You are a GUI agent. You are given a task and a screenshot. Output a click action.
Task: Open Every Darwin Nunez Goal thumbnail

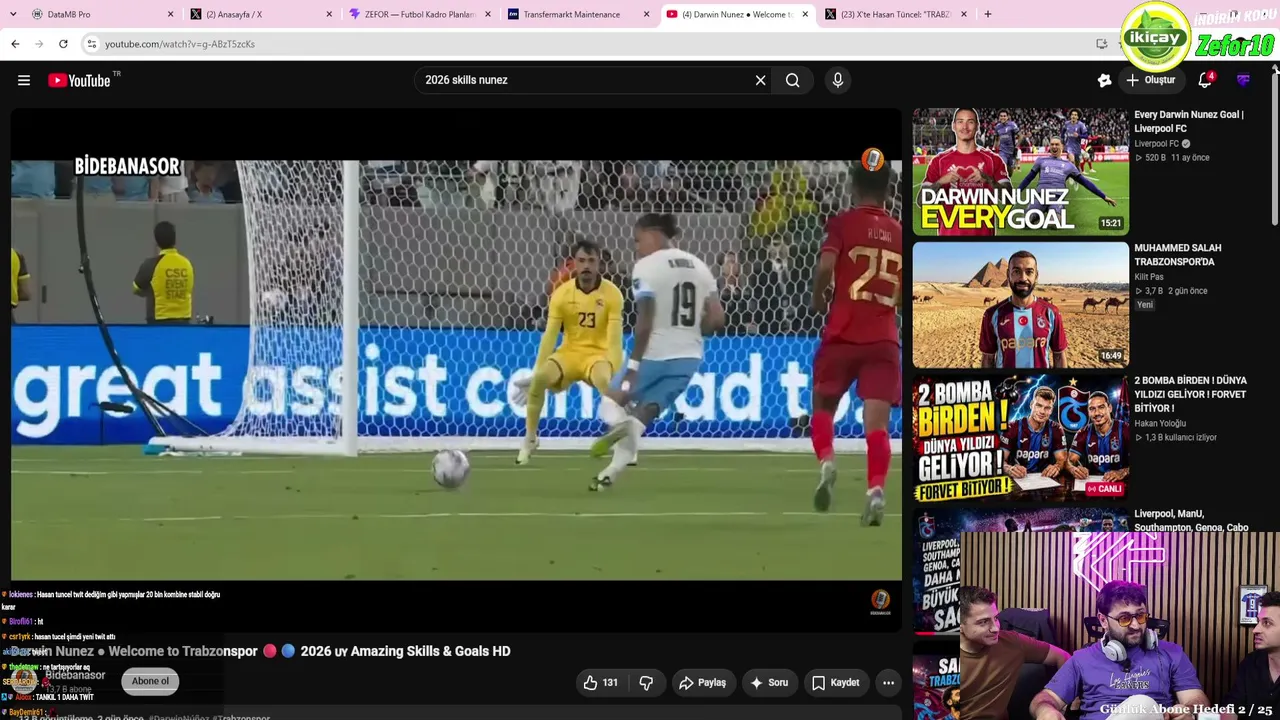(1020, 172)
